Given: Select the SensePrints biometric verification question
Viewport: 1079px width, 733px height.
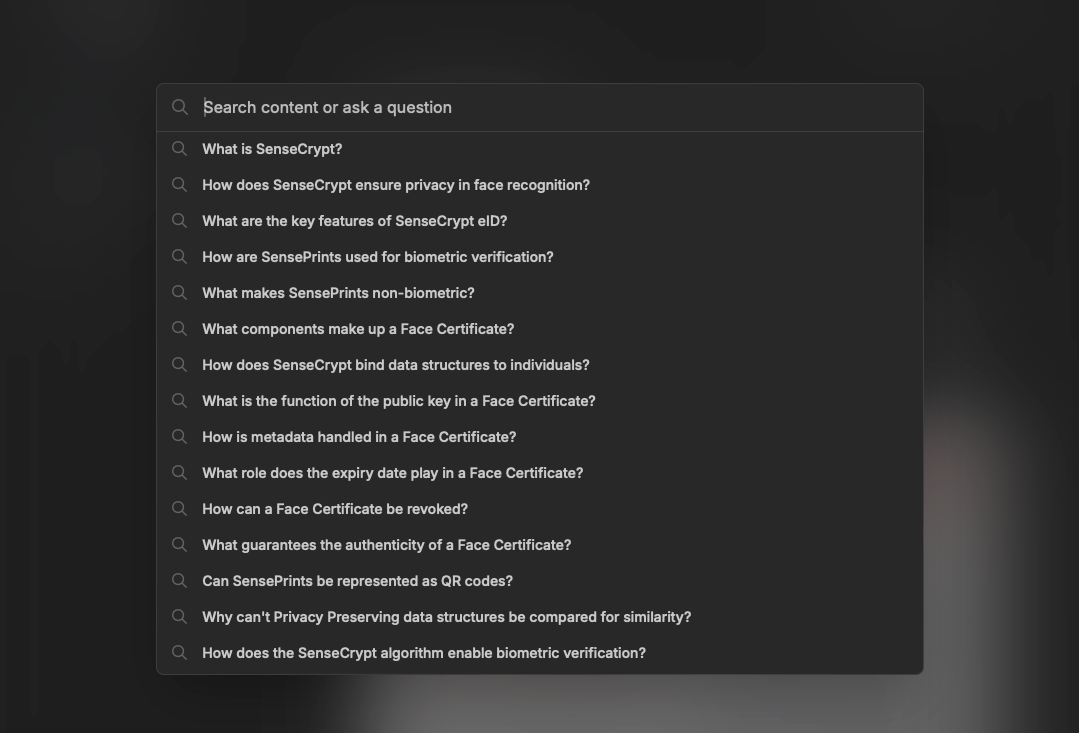Looking at the screenshot, I should 378,257.
